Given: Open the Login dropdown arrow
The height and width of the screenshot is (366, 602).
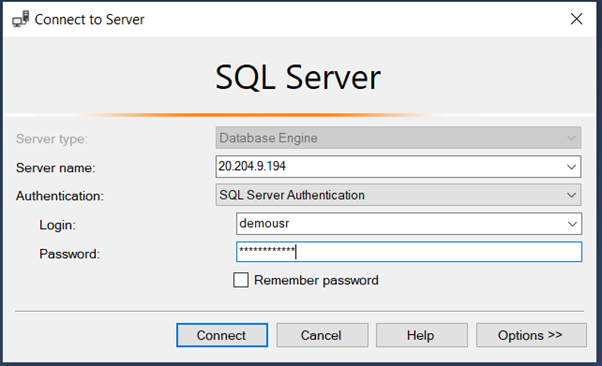Looking at the screenshot, I should (572, 224).
